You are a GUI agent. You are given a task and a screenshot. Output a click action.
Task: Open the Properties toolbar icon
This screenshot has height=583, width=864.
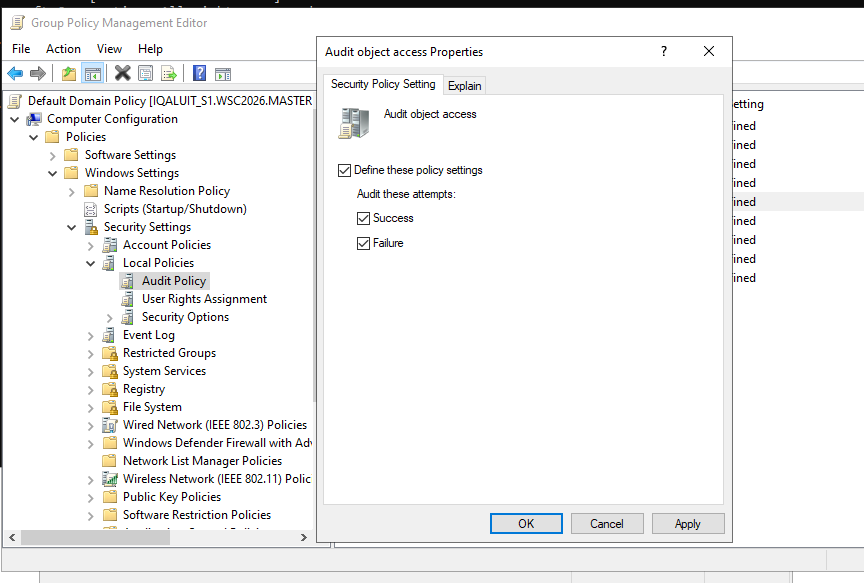point(145,73)
